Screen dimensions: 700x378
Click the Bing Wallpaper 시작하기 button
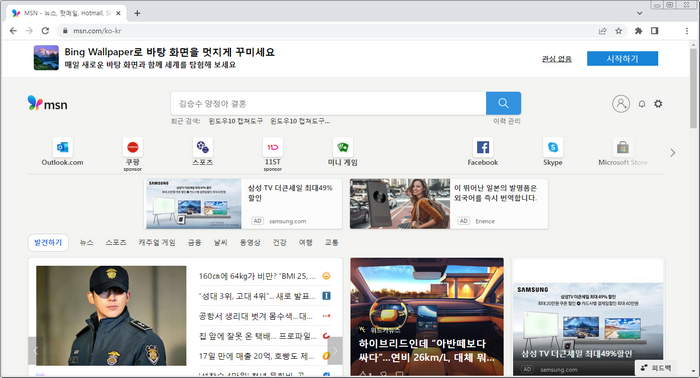(x=622, y=58)
